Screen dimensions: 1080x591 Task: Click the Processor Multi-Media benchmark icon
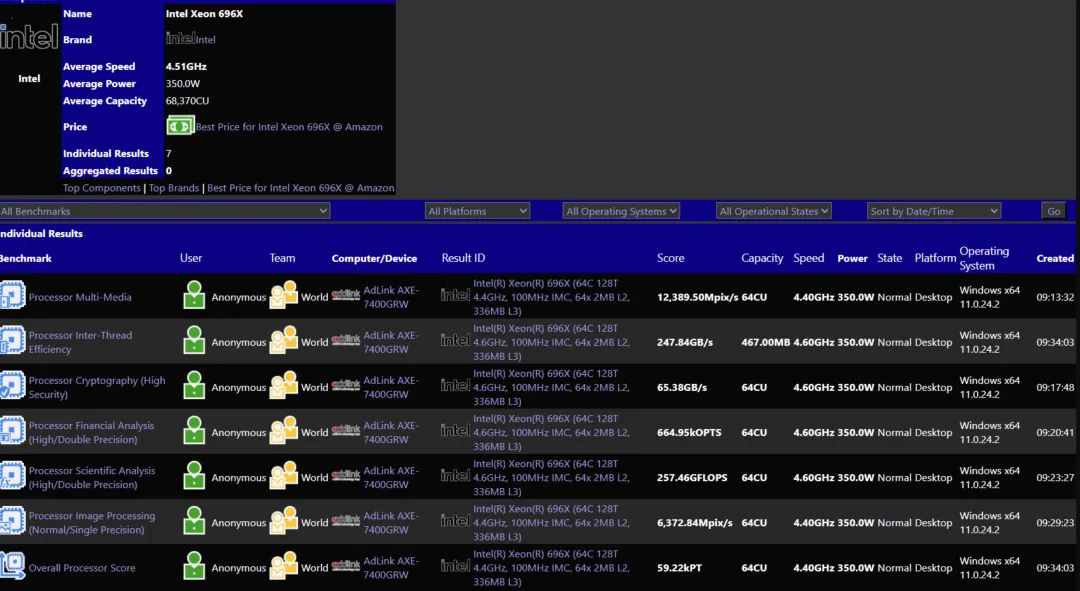pos(13,296)
